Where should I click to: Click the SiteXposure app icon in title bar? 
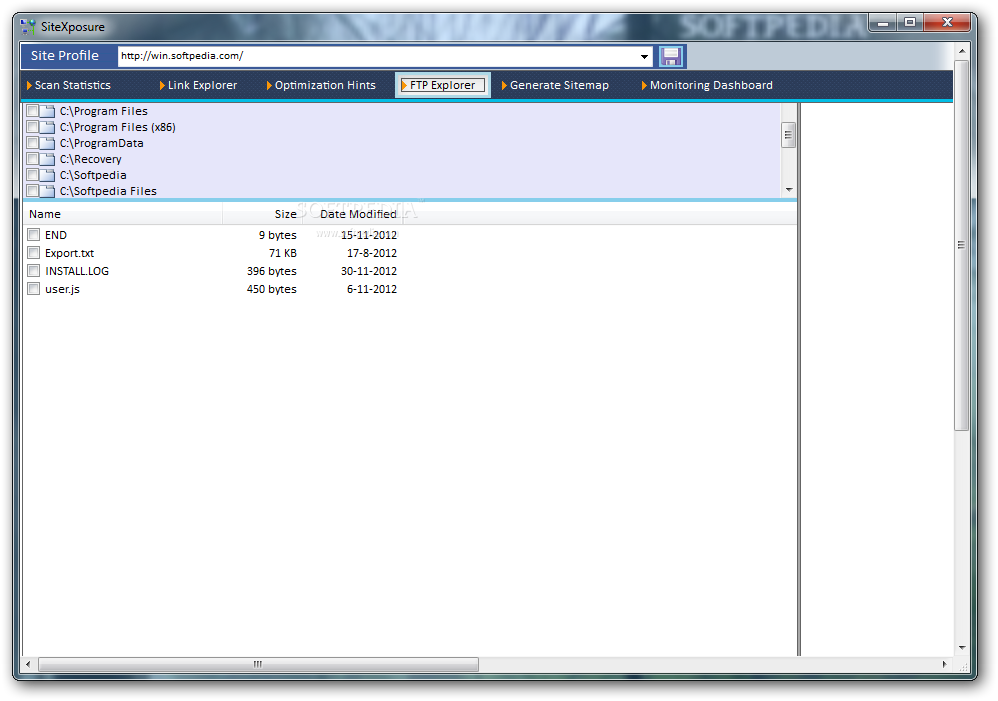pos(28,27)
